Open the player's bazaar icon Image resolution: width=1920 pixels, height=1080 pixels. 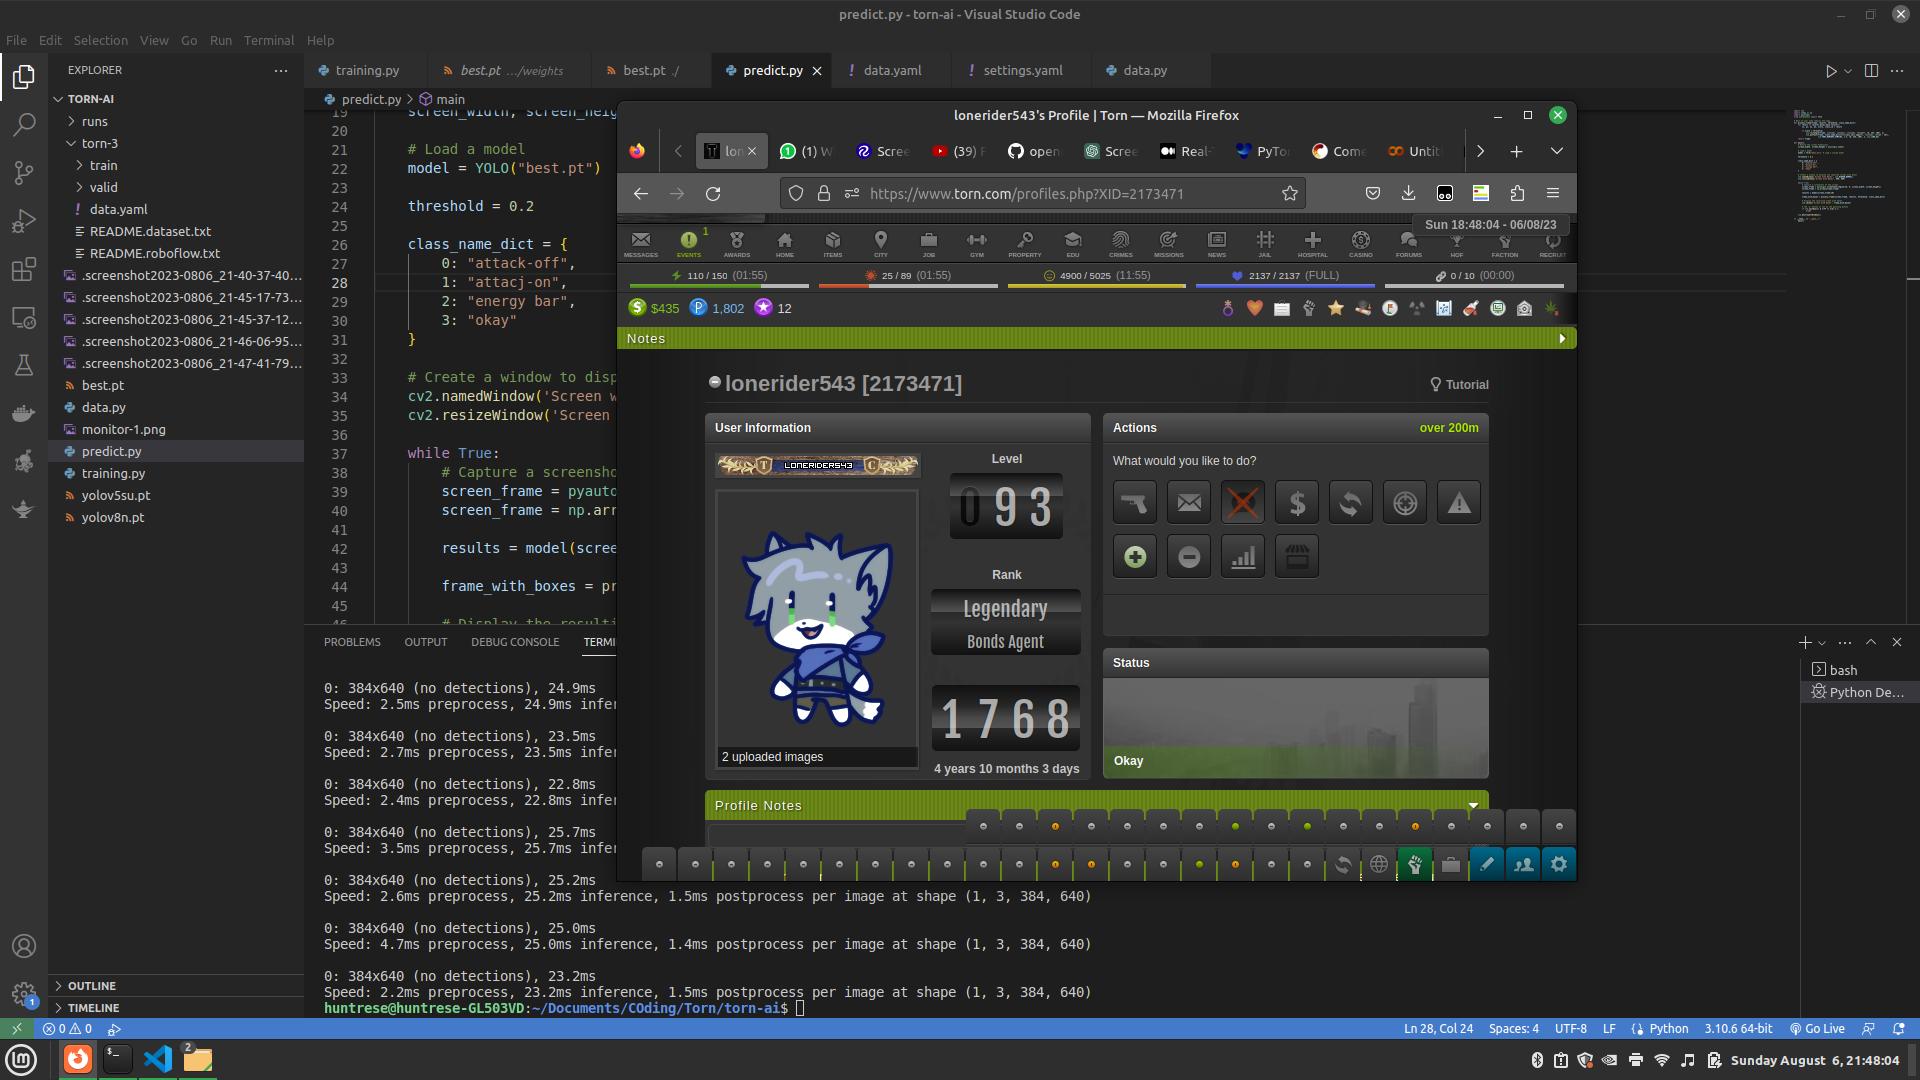point(1297,556)
